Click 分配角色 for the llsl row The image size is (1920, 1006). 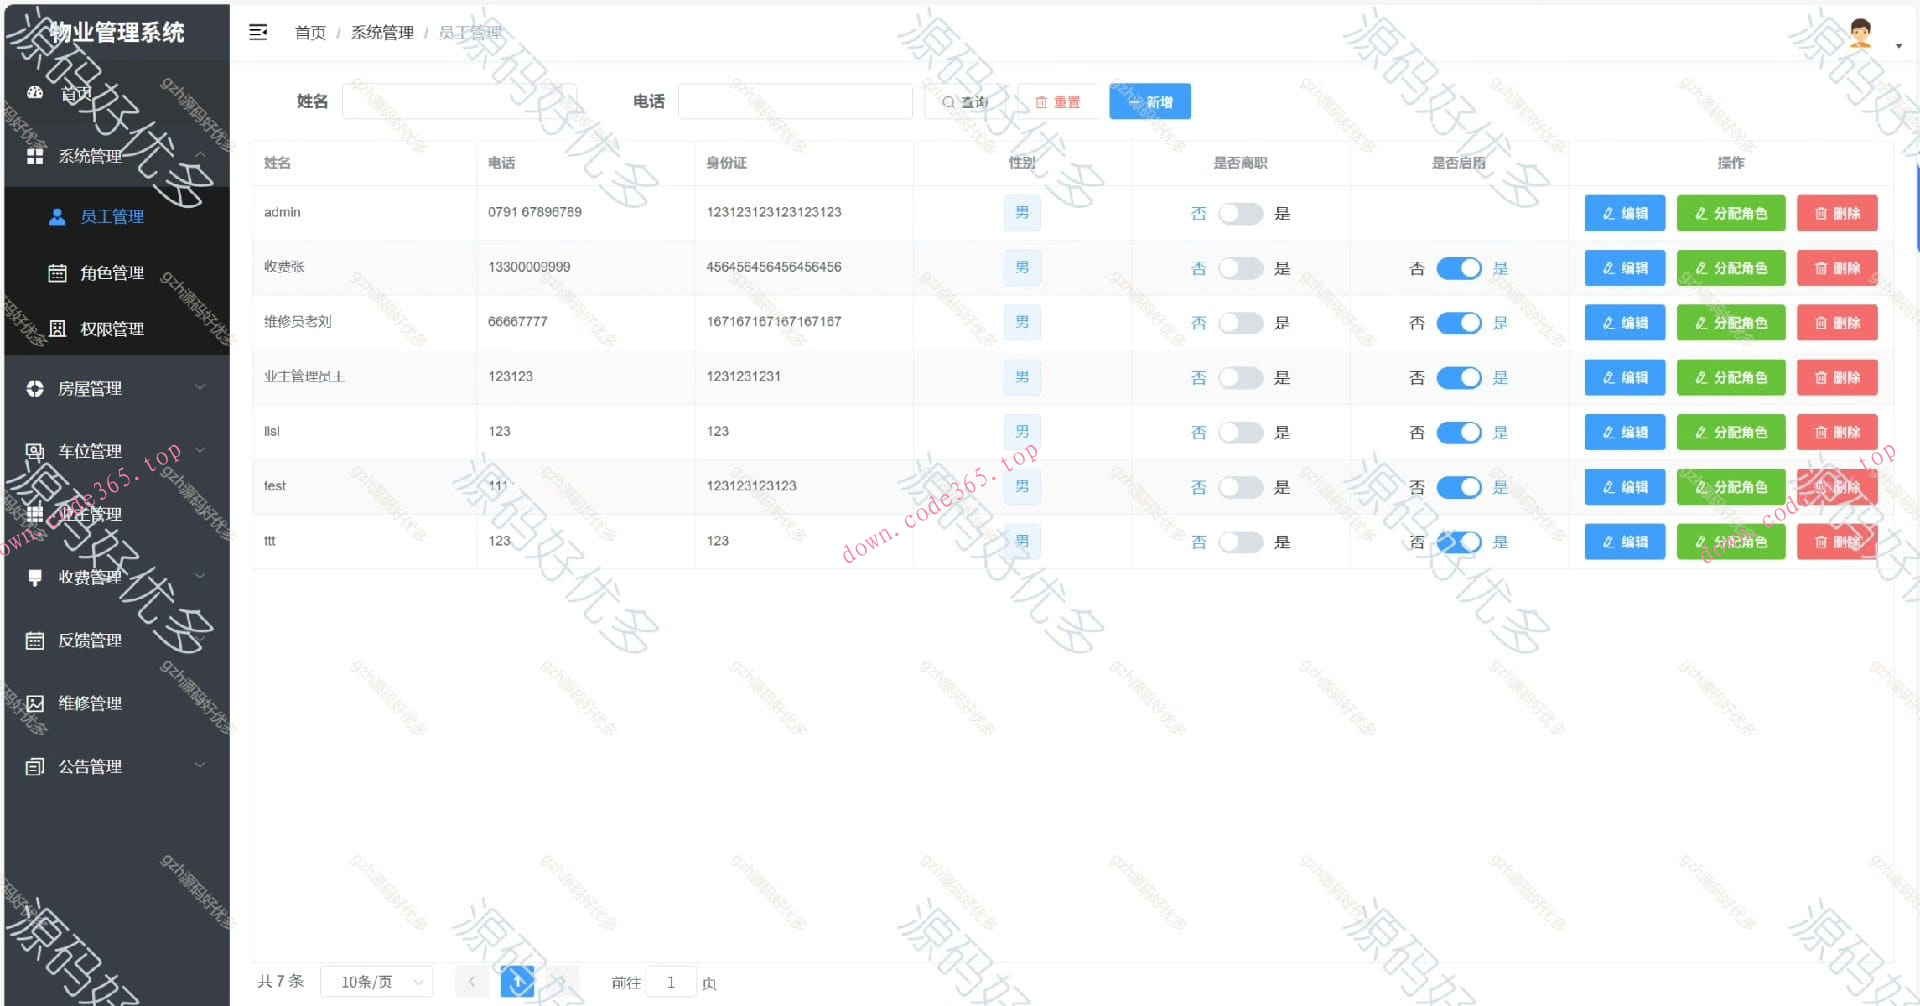click(x=1731, y=432)
